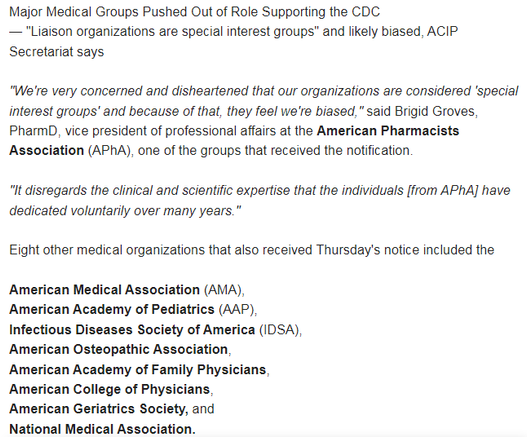Click 'American Medical Association' bold entry

point(104,290)
